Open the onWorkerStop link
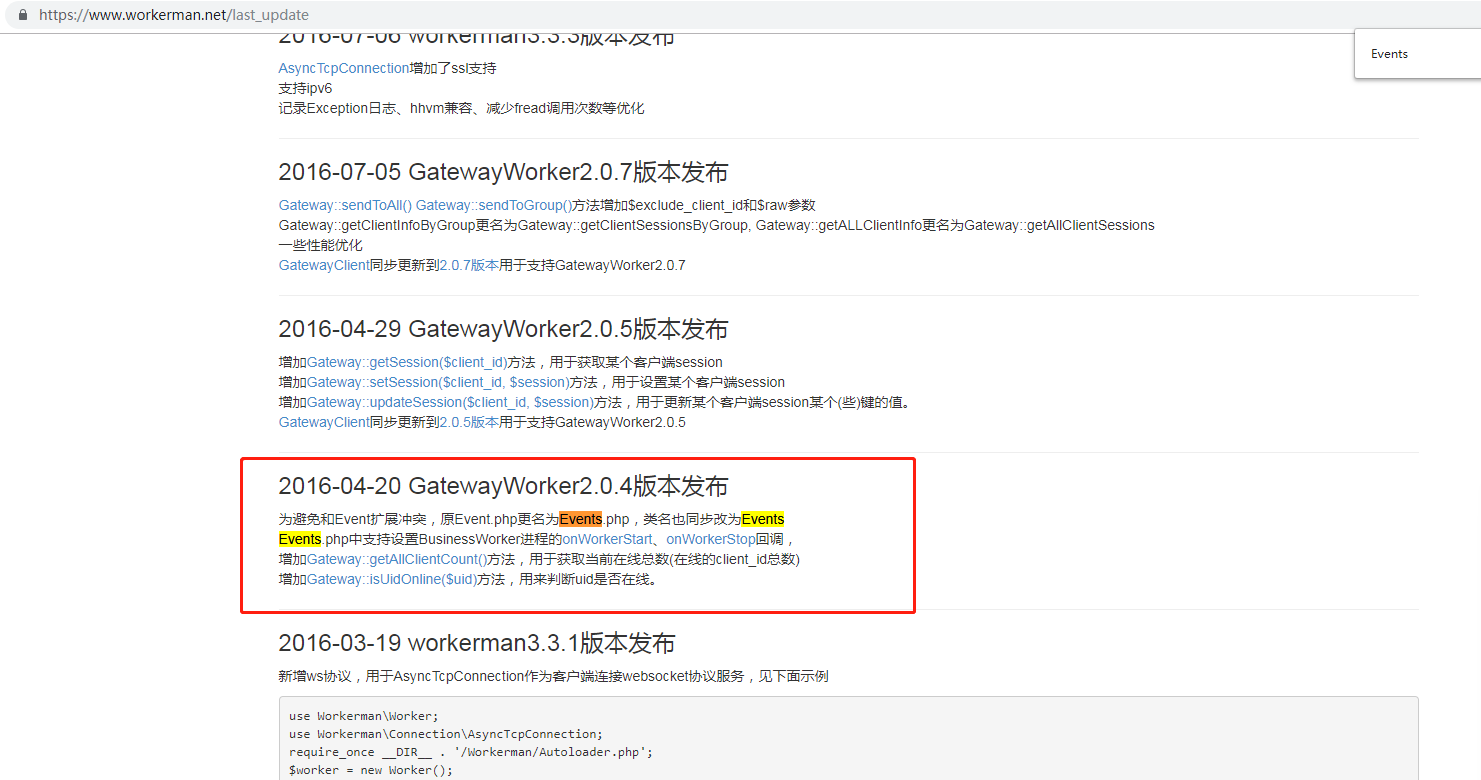This screenshot has width=1481, height=780. tap(711, 539)
